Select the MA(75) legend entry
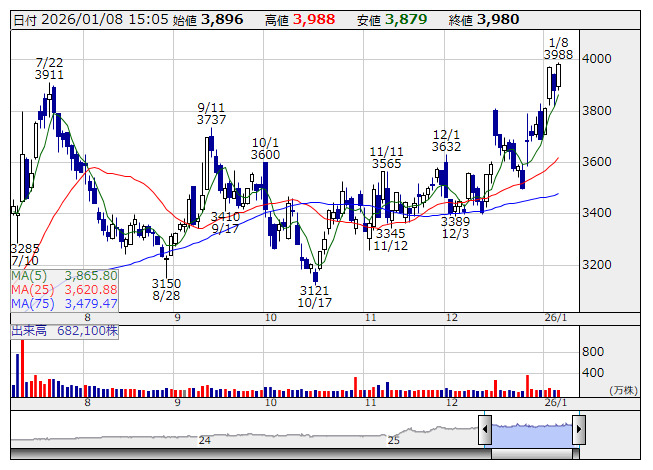The width and height of the screenshot is (653, 470). click(x=64, y=303)
